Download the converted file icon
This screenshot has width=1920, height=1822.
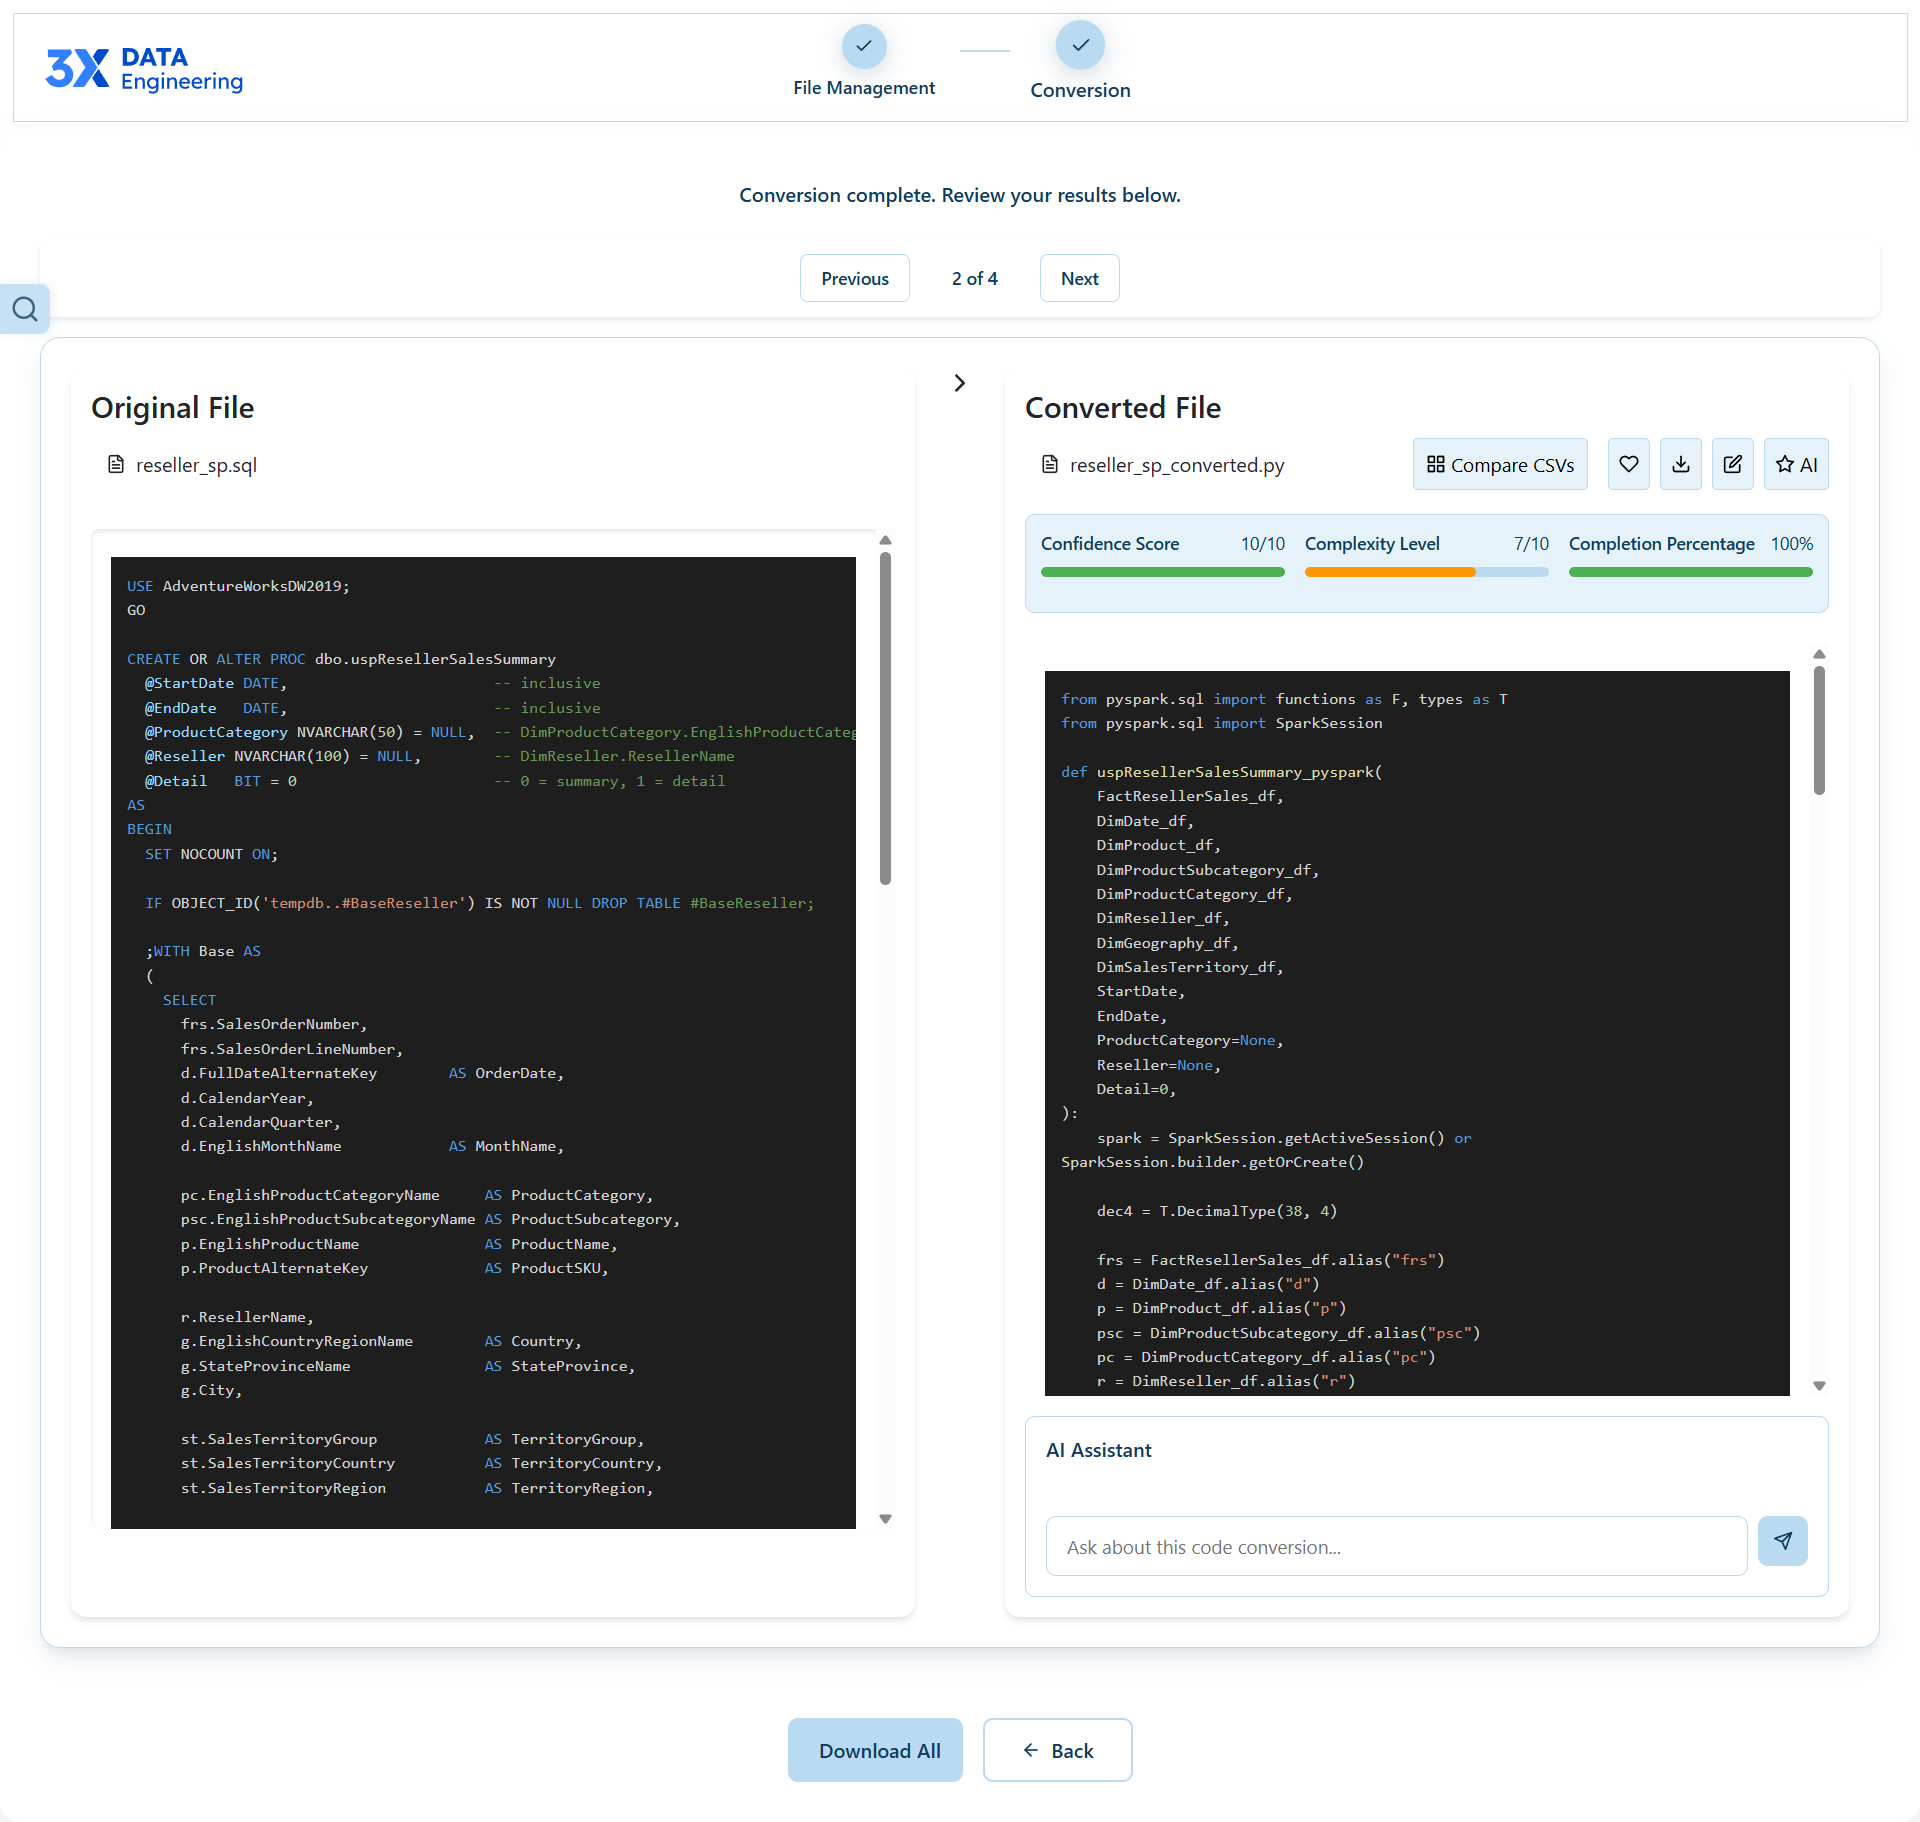click(x=1681, y=464)
